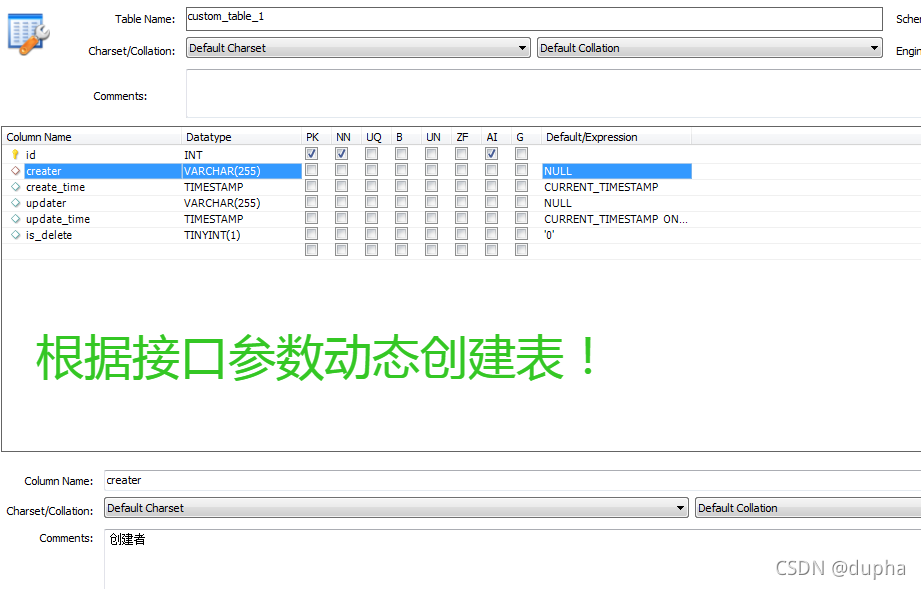Click TIMESTAMP datatype of update_time
This screenshot has height=589, width=921.
tap(213, 218)
